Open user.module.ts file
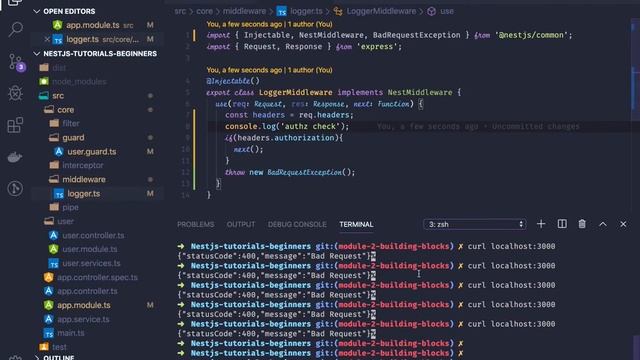This screenshot has width=640, height=360. 90,249
